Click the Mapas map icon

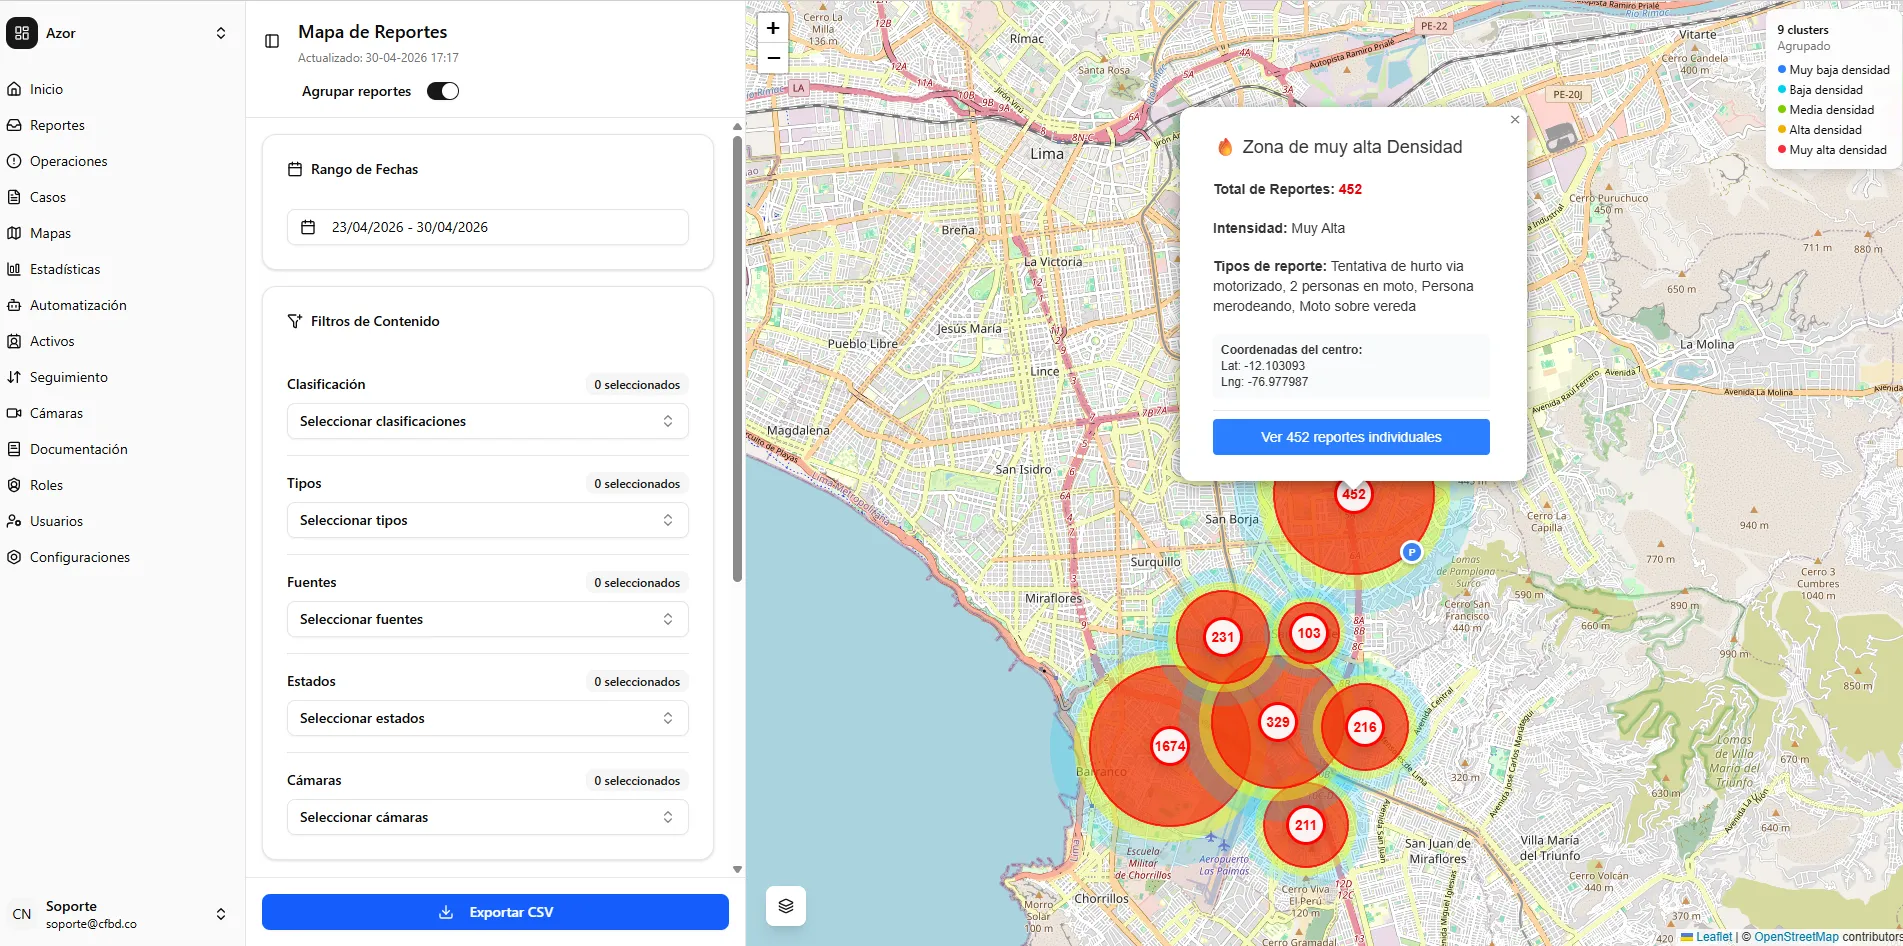pyautogui.click(x=14, y=233)
